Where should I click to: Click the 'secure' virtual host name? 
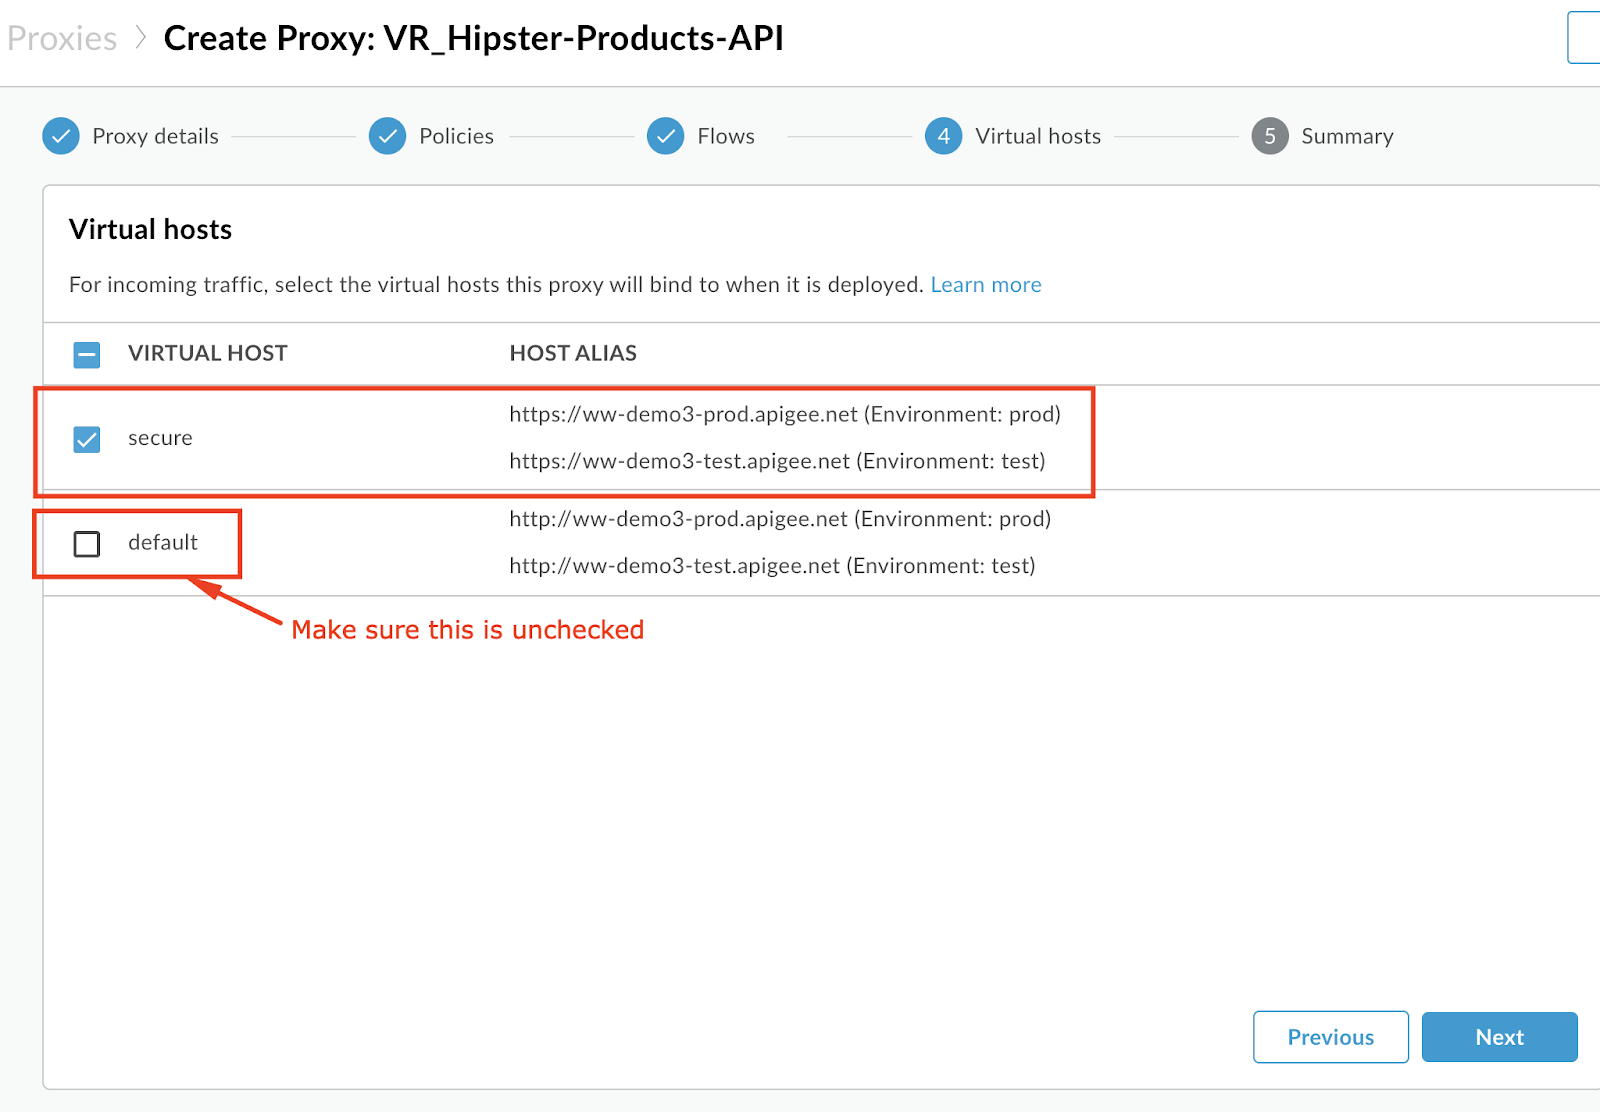[160, 438]
